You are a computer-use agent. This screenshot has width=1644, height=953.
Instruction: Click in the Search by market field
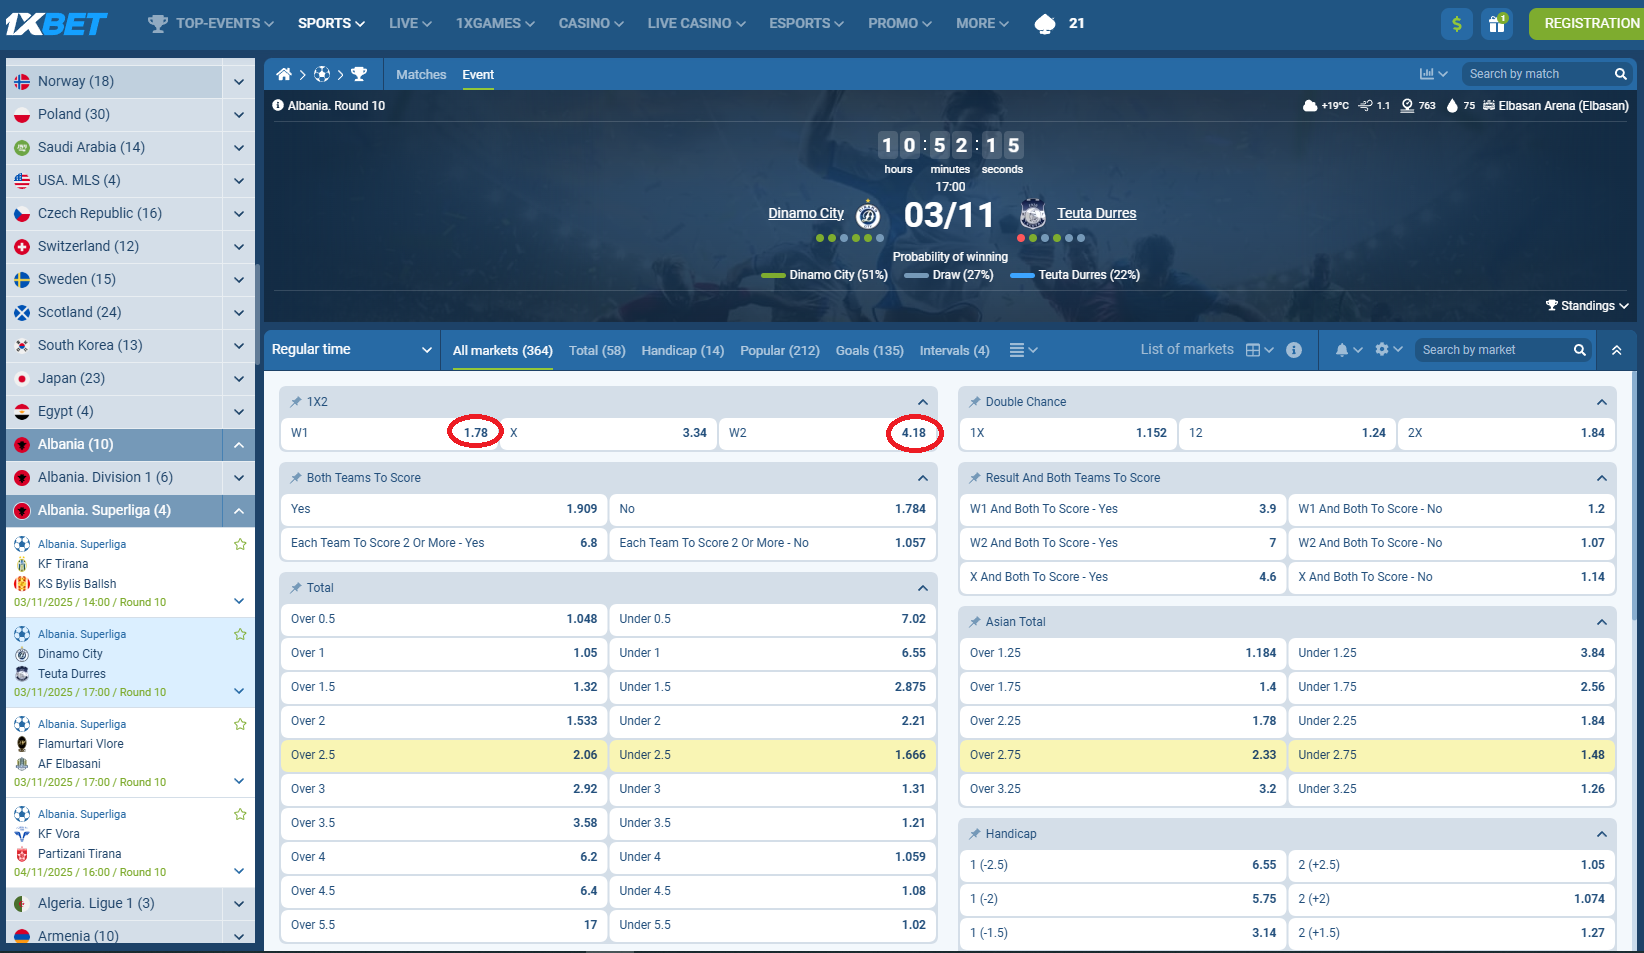point(1495,349)
